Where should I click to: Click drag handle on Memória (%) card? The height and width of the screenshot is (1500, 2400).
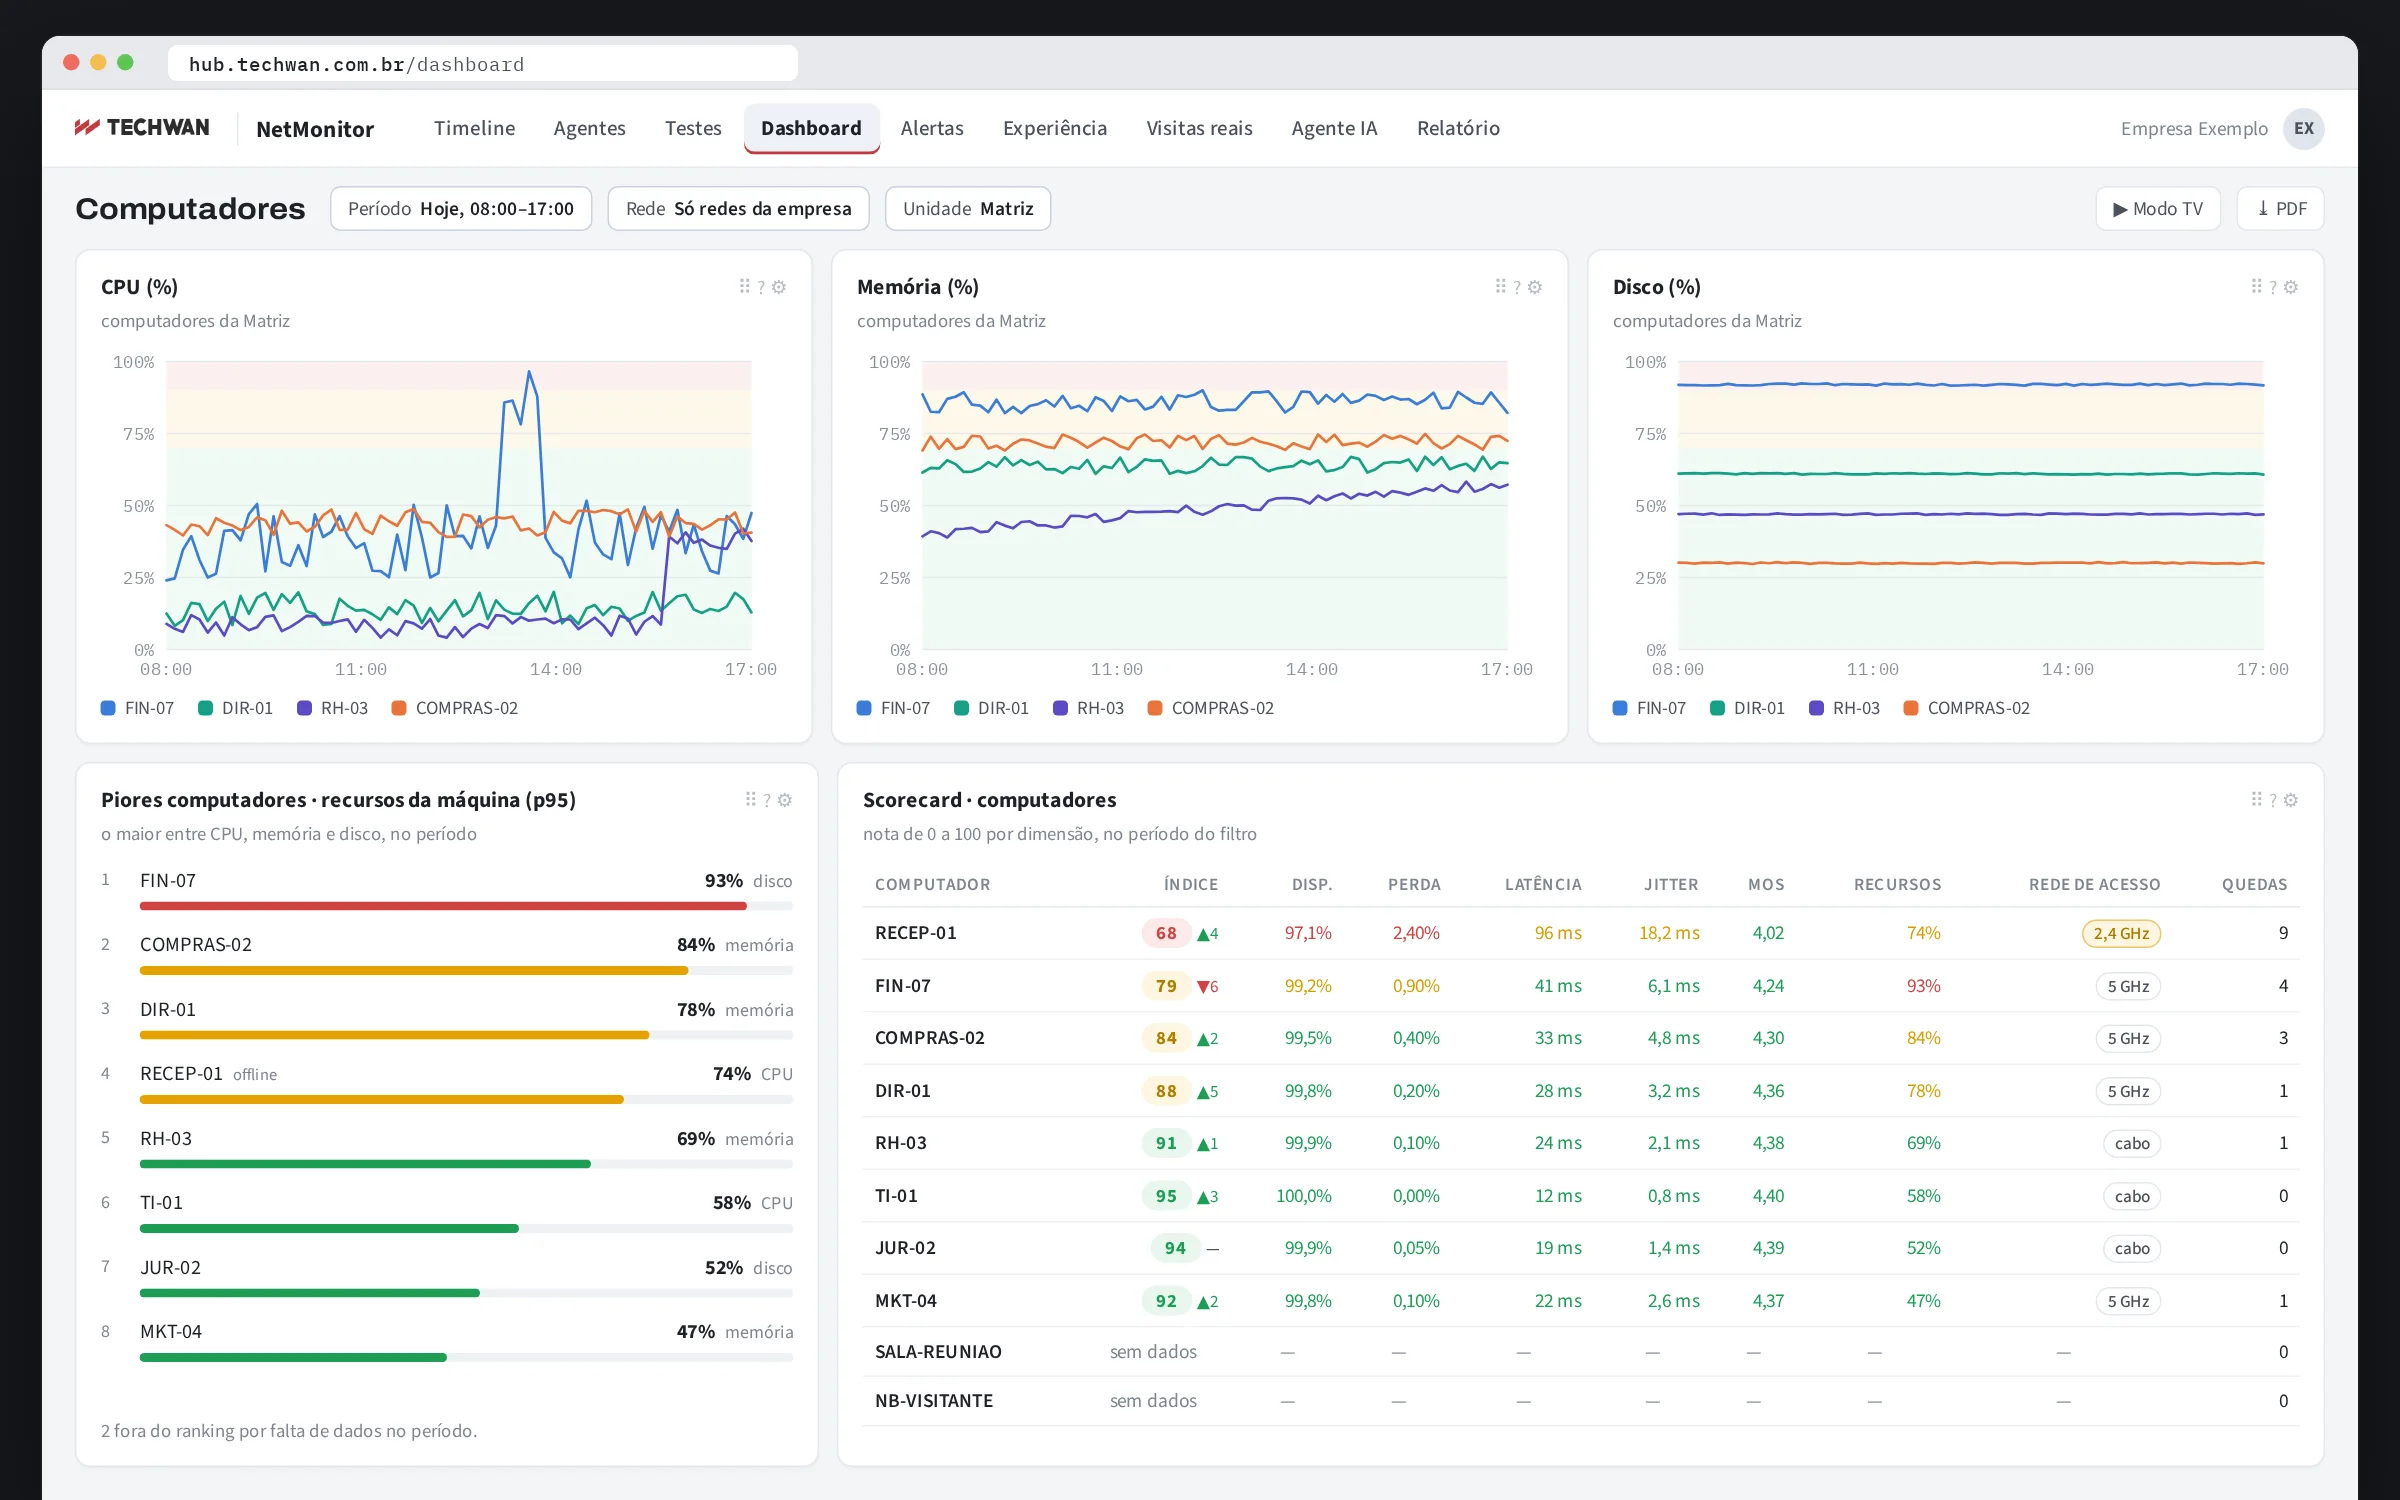coord(1501,287)
